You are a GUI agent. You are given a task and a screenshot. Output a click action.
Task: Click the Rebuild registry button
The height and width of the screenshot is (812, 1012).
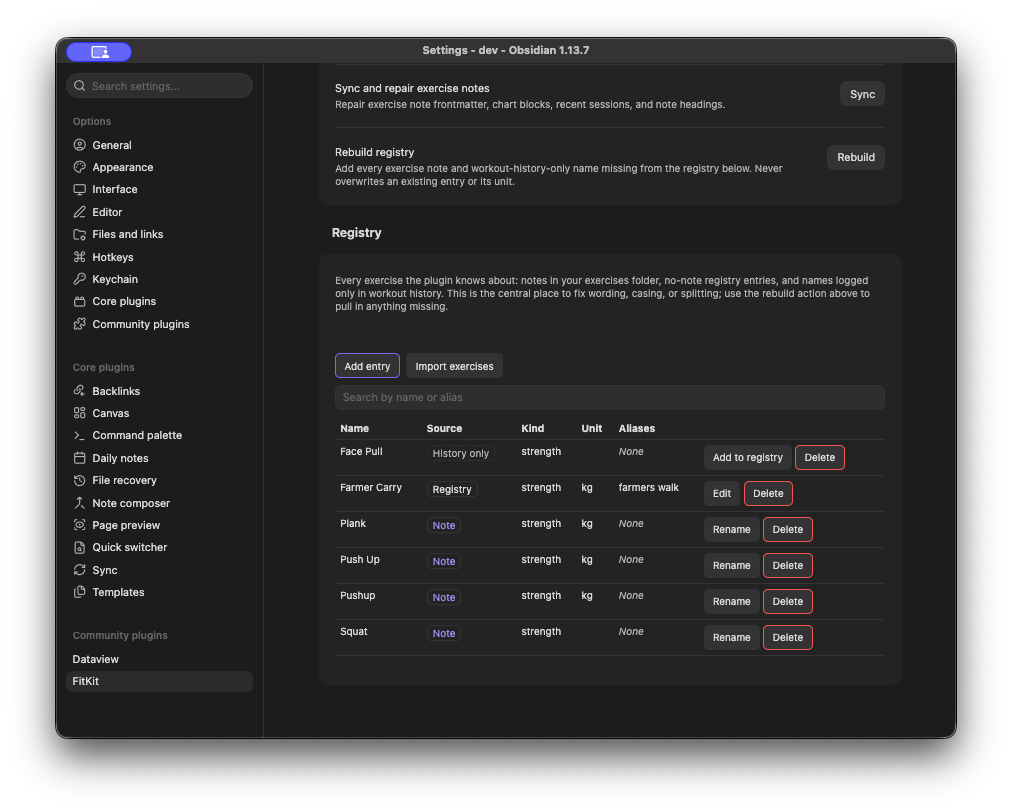coord(856,157)
